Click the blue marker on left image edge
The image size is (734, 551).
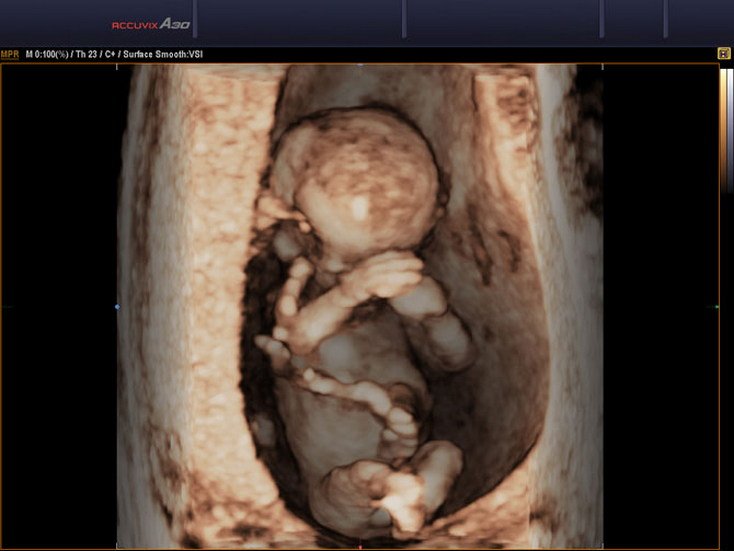tap(118, 307)
